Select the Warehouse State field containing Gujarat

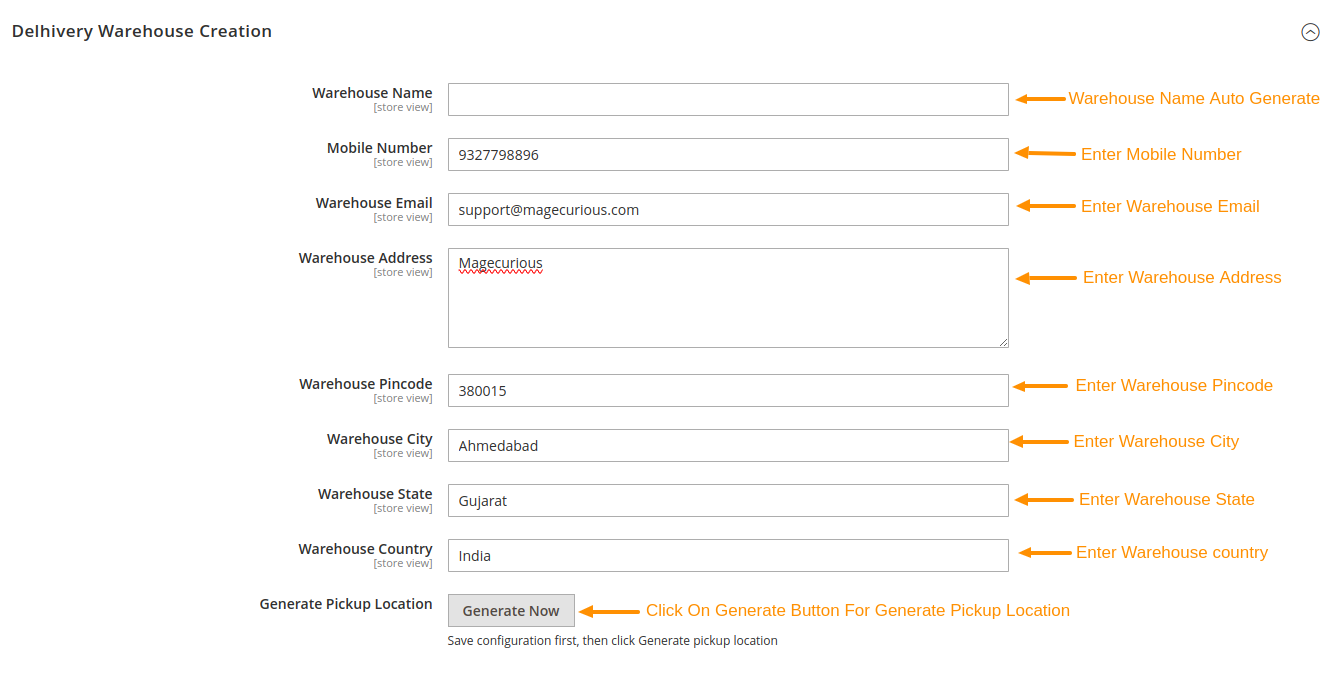(727, 500)
